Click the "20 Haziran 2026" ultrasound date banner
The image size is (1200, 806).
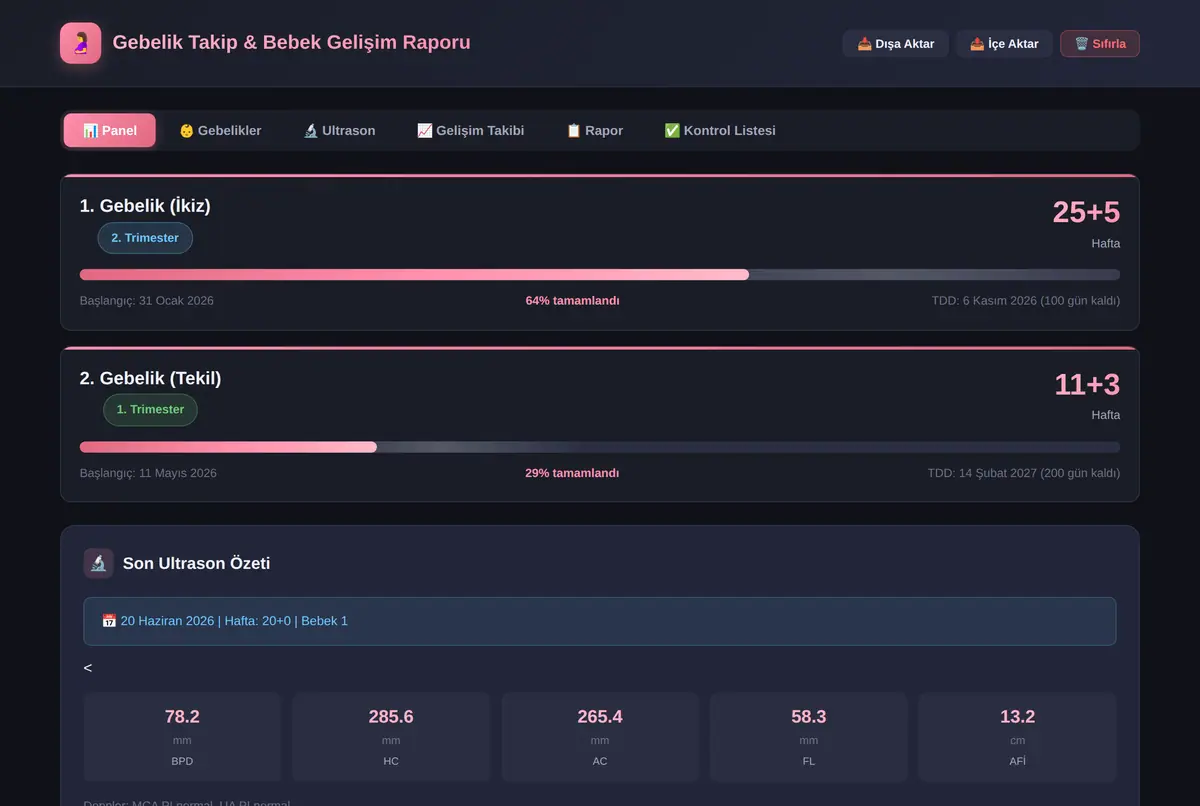coord(600,621)
